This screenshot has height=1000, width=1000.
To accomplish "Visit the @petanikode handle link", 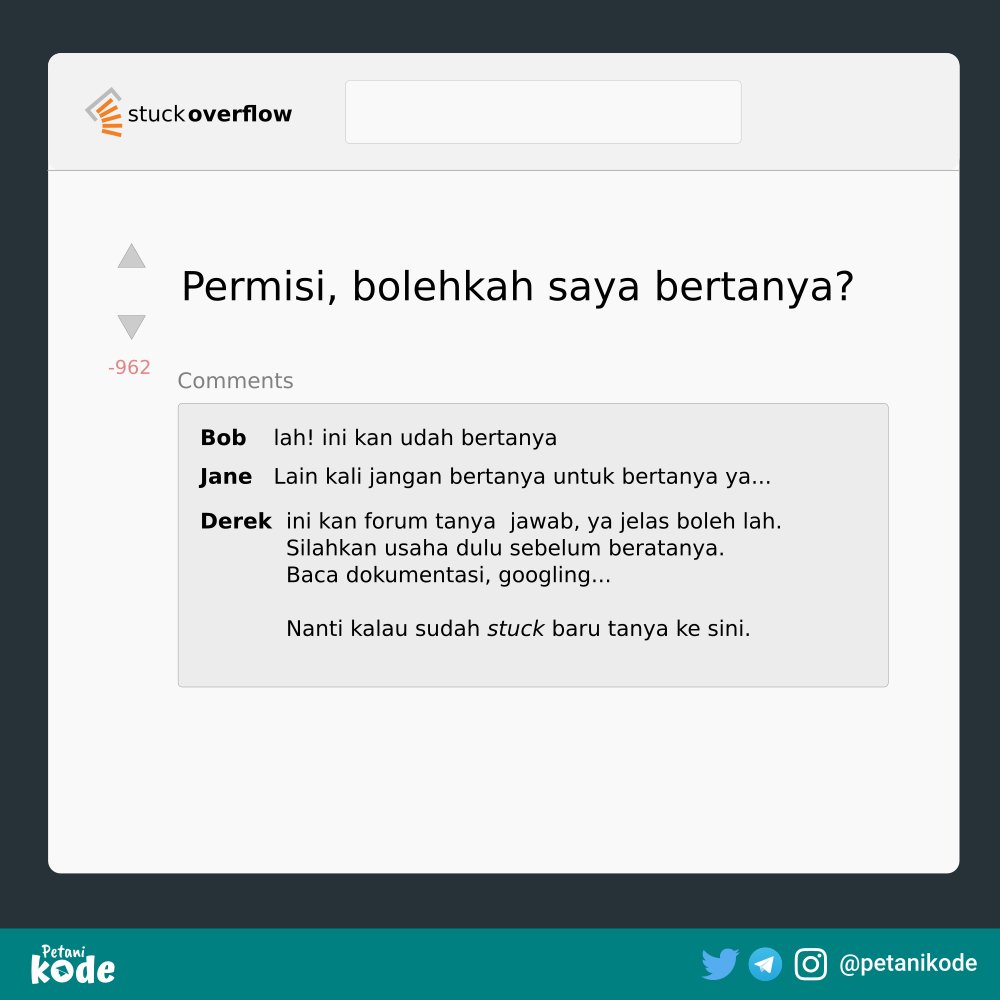I will tap(908, 963).
